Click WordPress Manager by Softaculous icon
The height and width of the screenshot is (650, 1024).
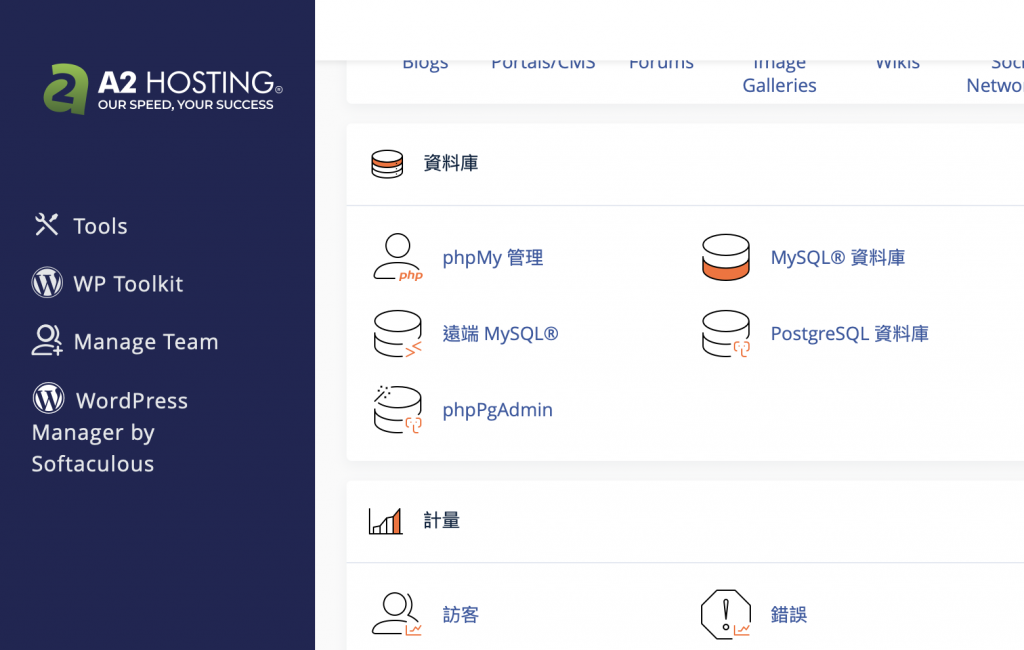[x=48, y=398]
